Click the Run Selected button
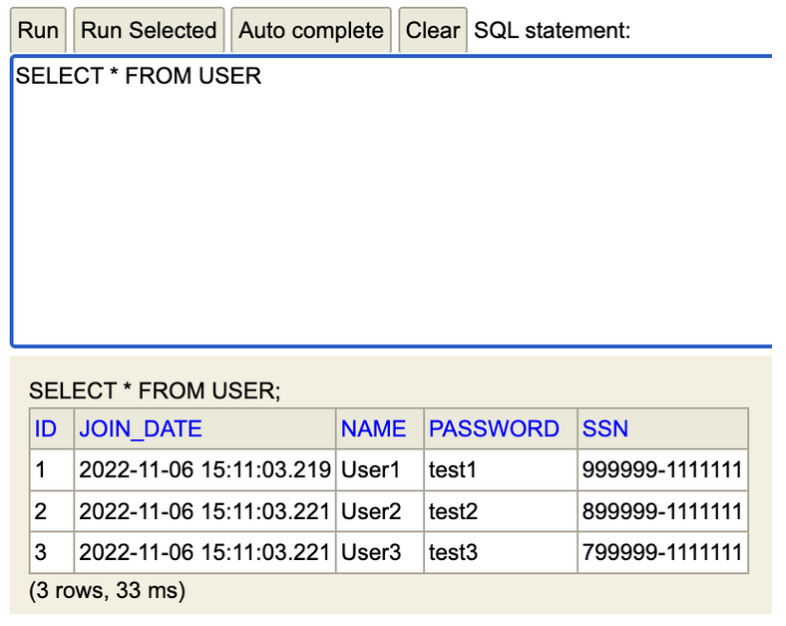786x626 pixels. pyautogui.click(x=149, y=30)
